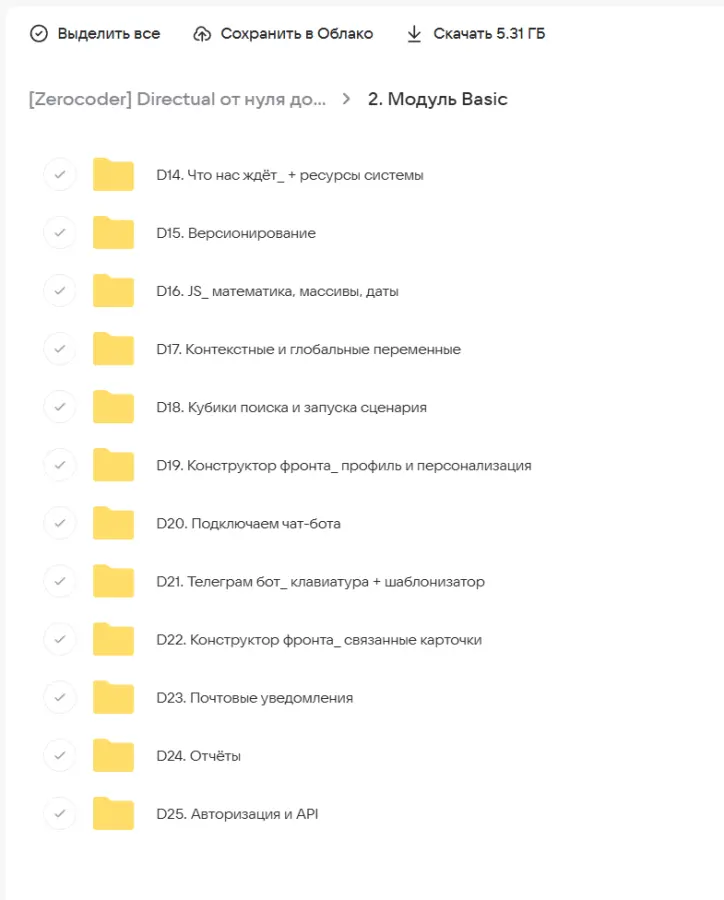Click the '2. Модуль Basic' breadcrumb

437,99
